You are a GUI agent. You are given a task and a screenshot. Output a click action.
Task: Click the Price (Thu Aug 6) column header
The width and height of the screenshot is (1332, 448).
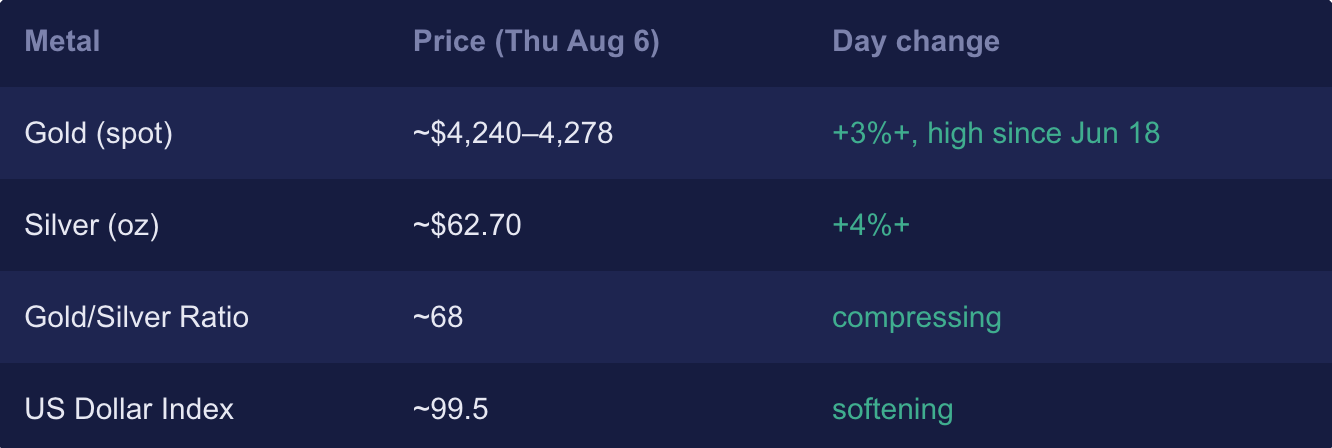coord(536,42)
